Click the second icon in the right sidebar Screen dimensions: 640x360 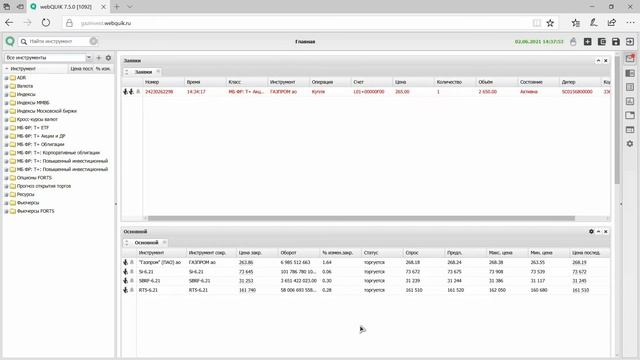[630, 73]
